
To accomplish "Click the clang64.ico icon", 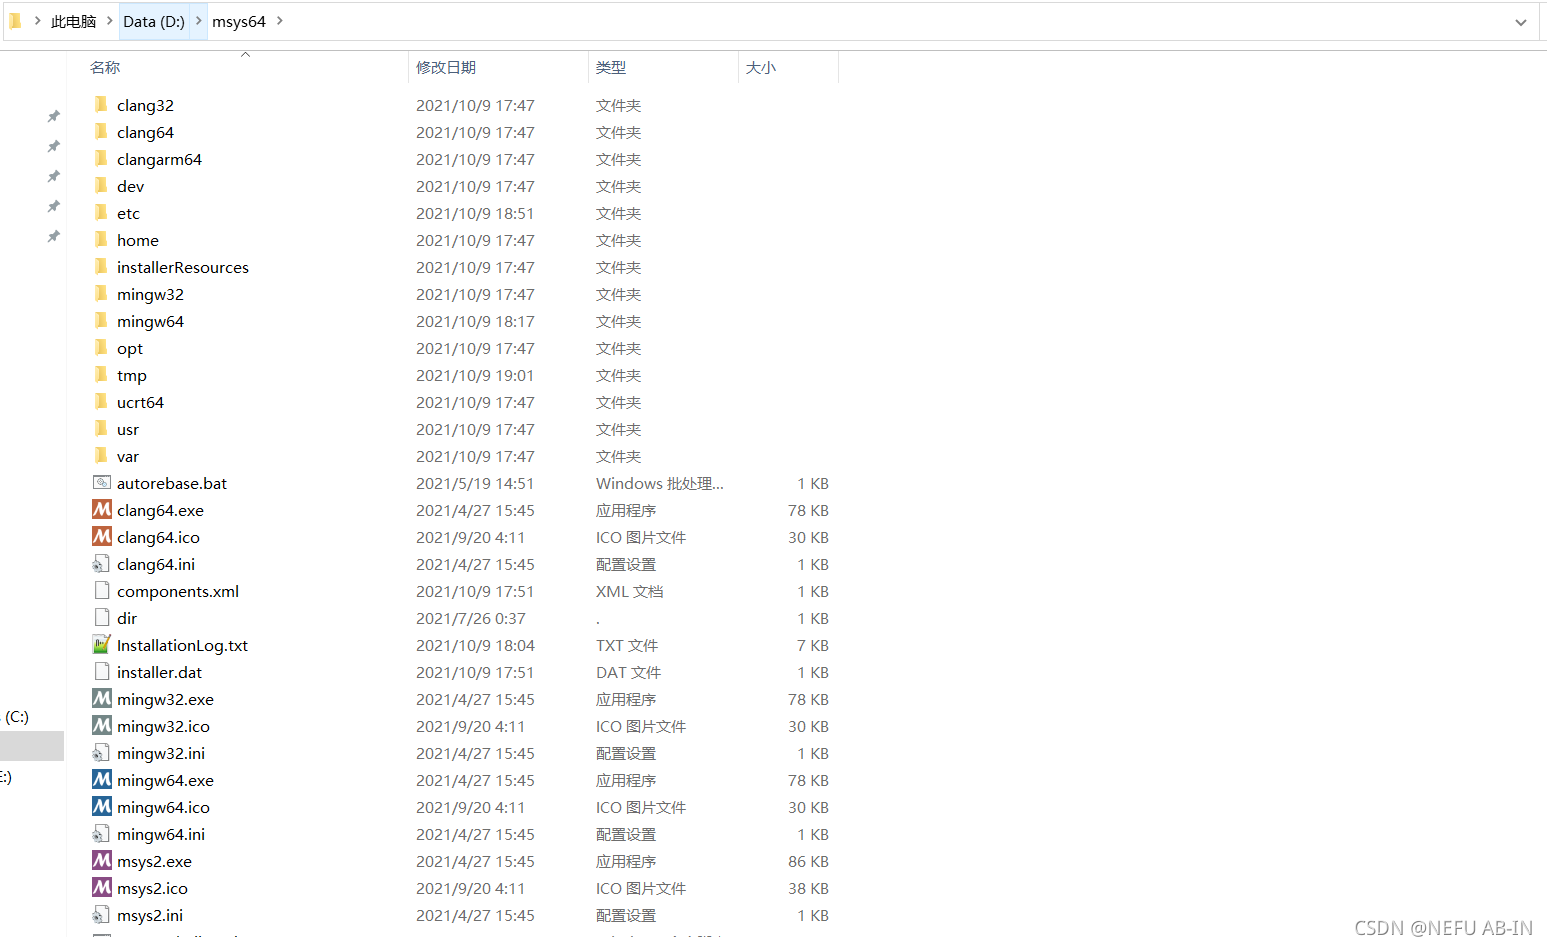I will coord(102,537).
